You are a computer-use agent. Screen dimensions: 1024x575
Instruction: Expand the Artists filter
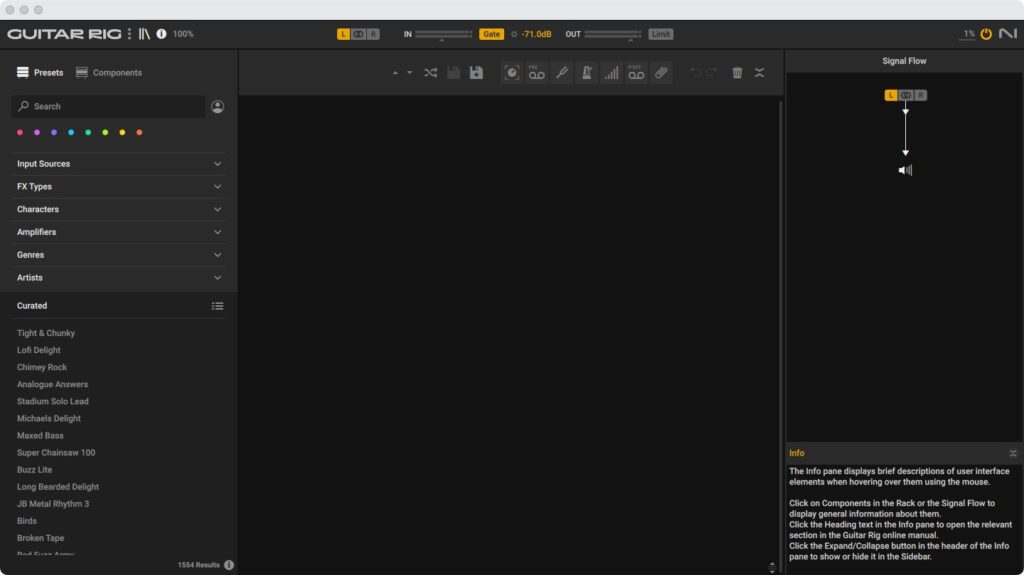[119, 278]
